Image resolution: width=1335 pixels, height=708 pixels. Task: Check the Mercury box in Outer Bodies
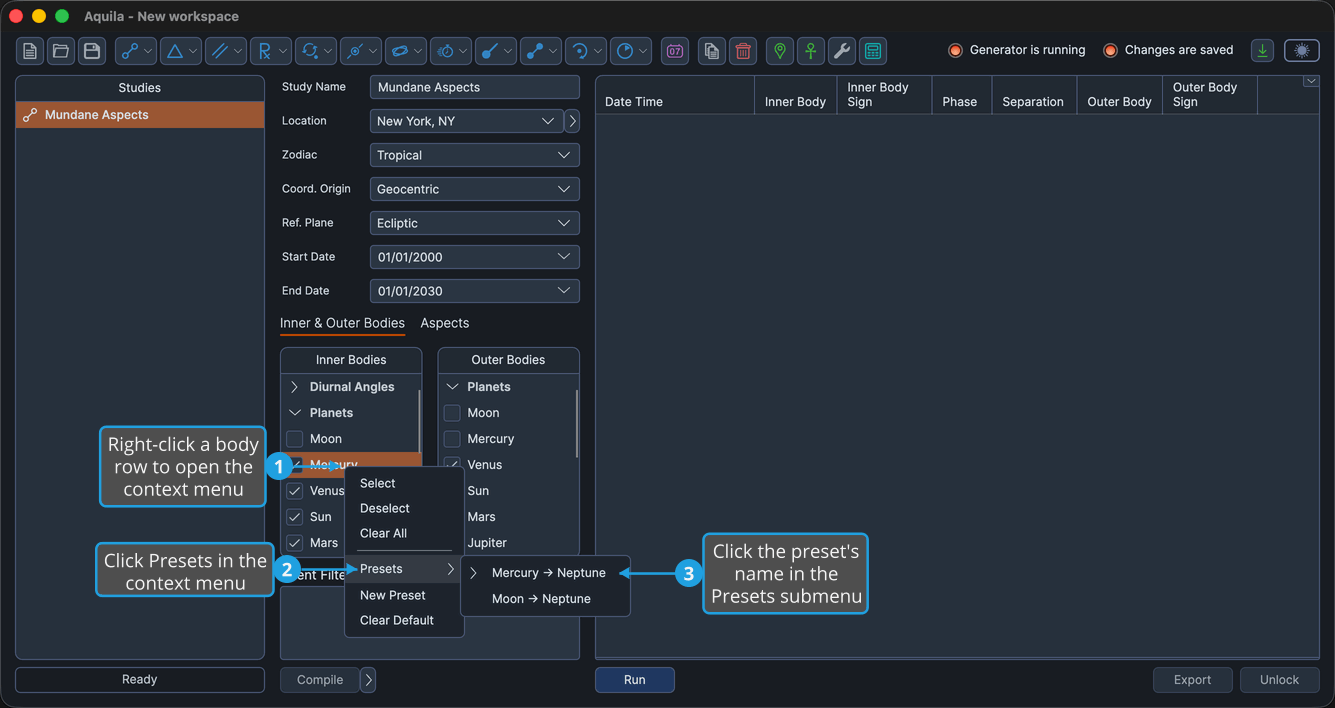(x=452, y=439)
